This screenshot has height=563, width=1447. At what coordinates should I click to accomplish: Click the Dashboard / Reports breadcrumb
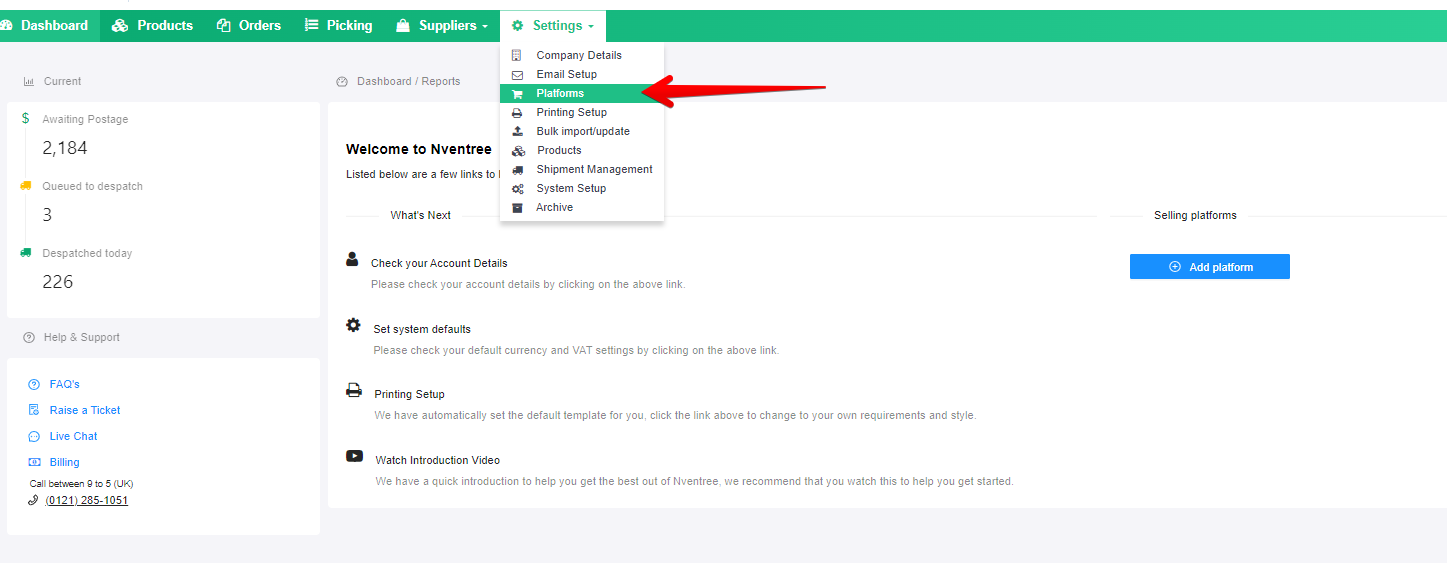click(409, 81)
